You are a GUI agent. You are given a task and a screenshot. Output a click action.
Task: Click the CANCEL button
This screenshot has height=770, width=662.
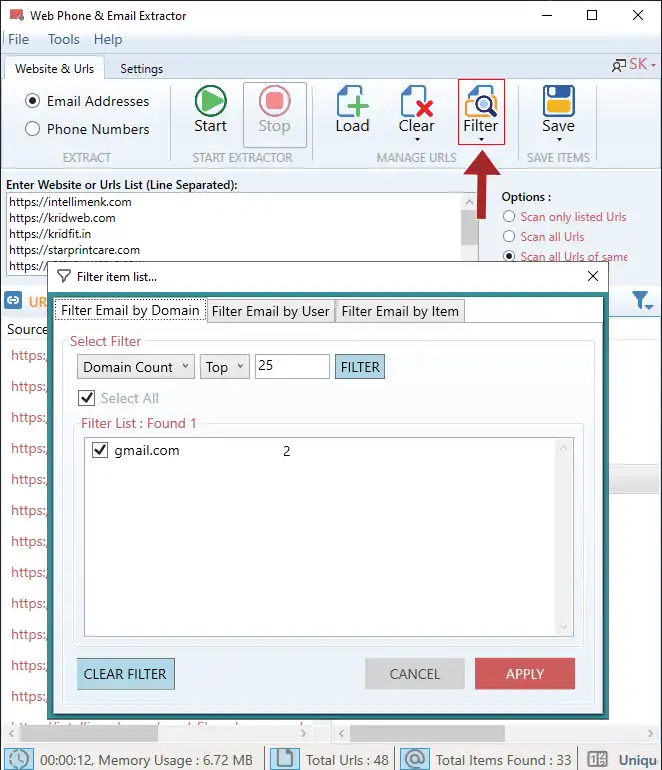point(414,674)
